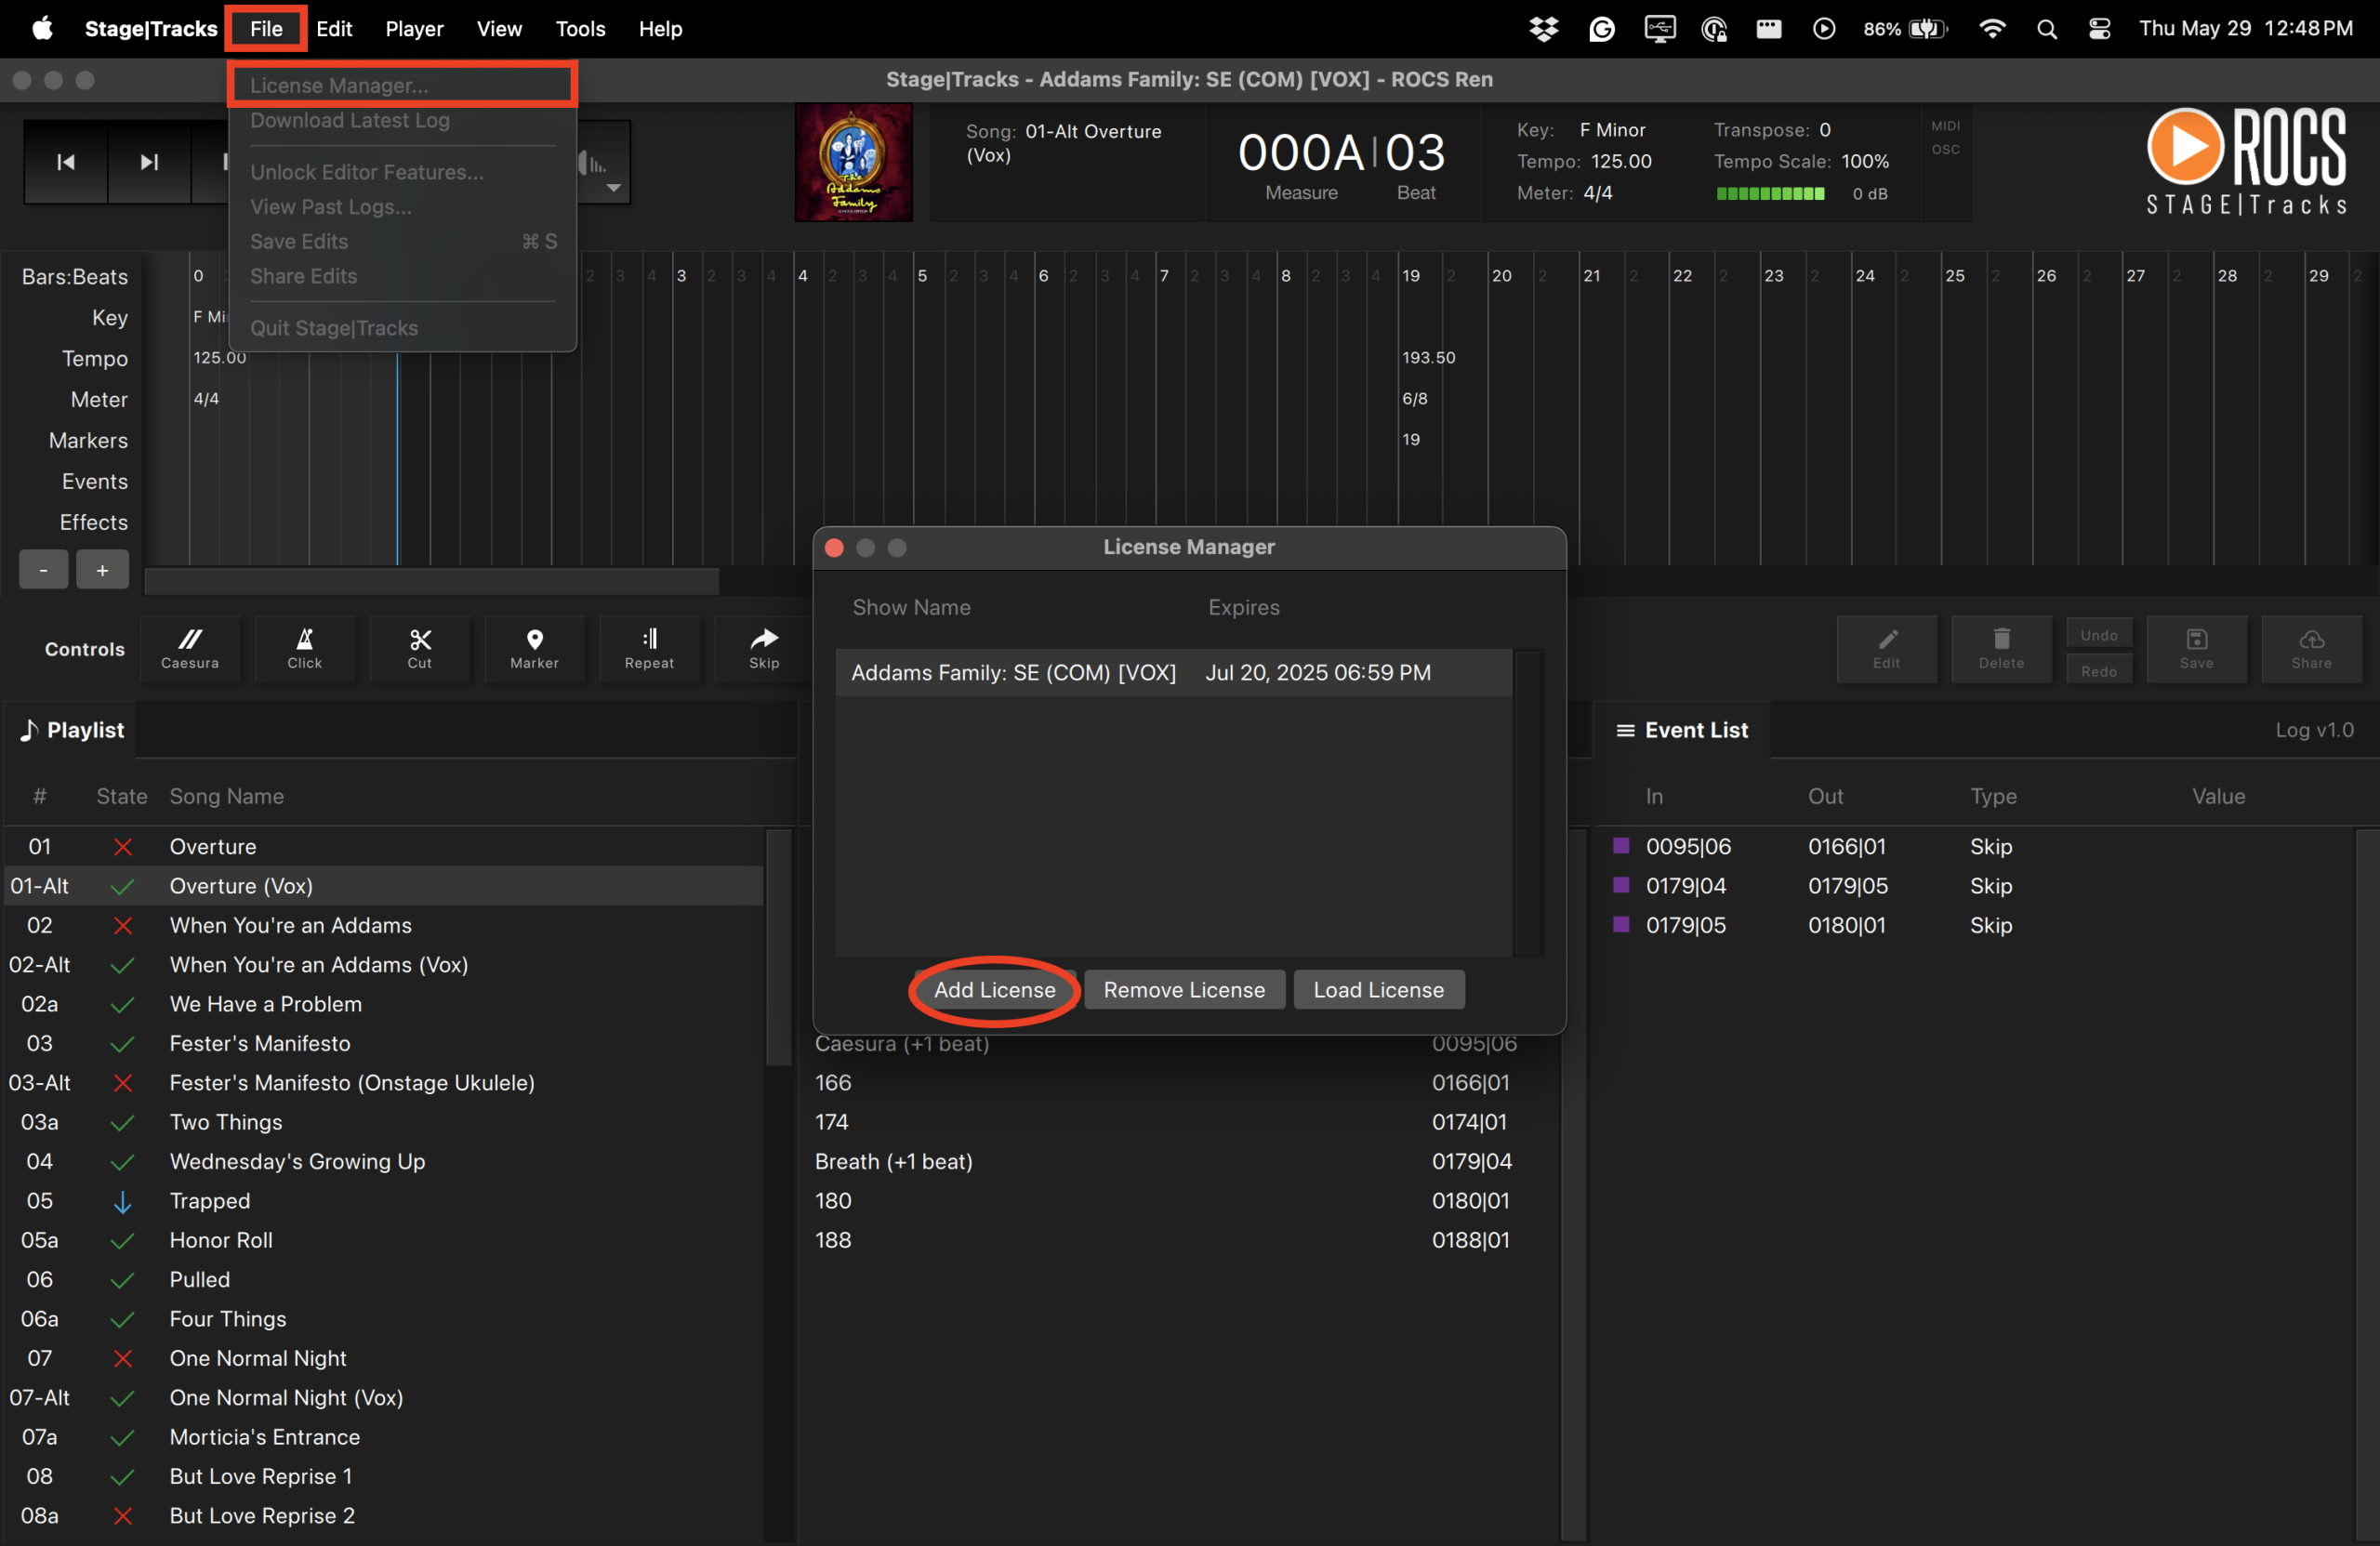Open the audio output dropdown arrow

[x=613, y=188]
